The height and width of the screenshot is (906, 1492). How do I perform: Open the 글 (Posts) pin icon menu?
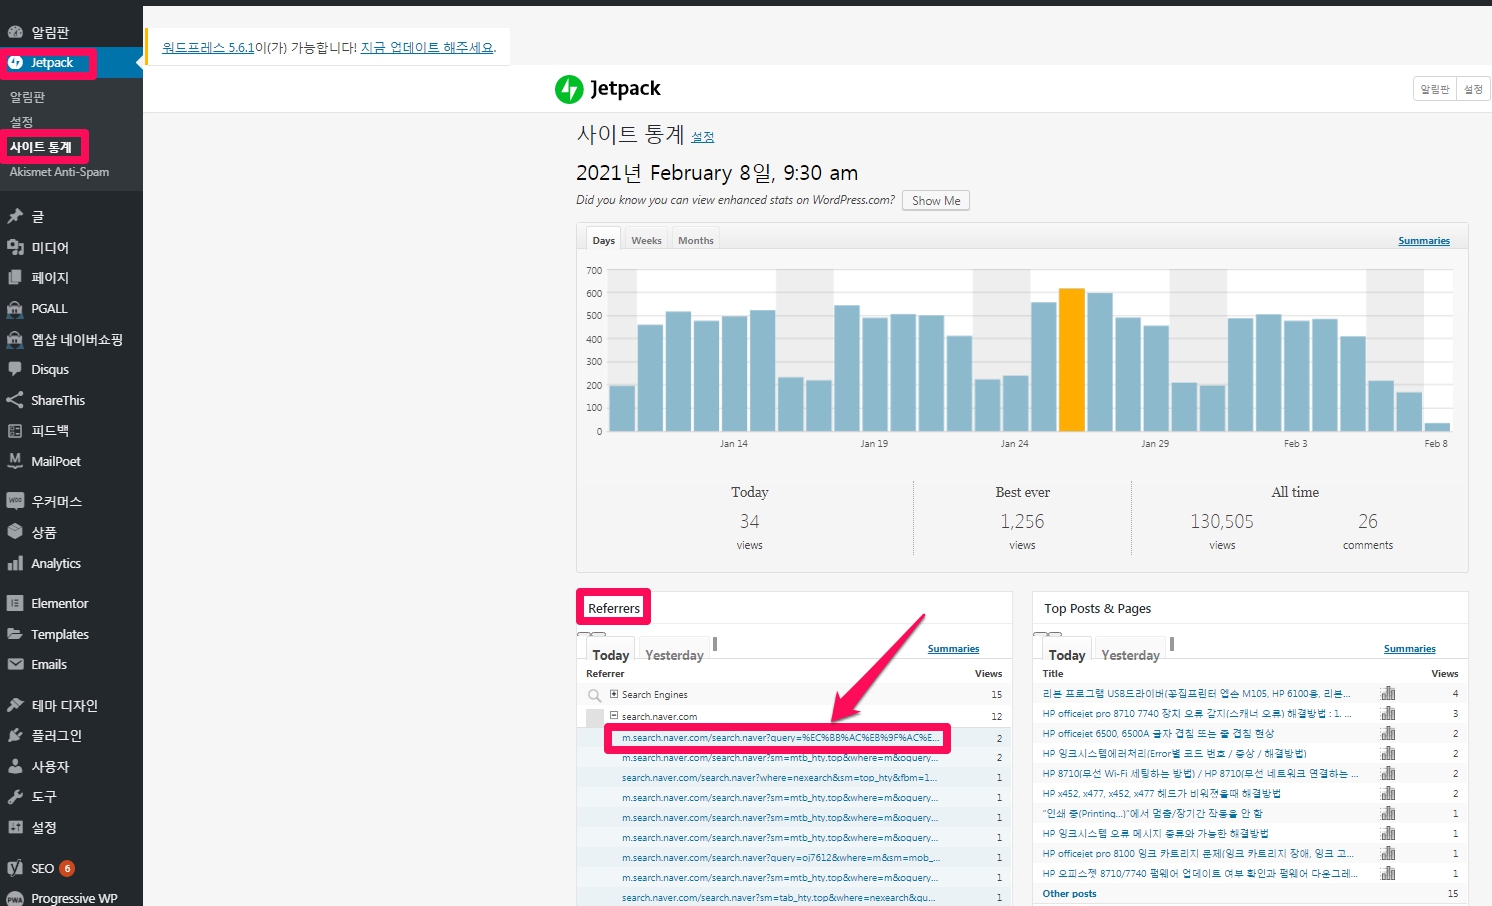pyautogui.click(x=15, y=216)
